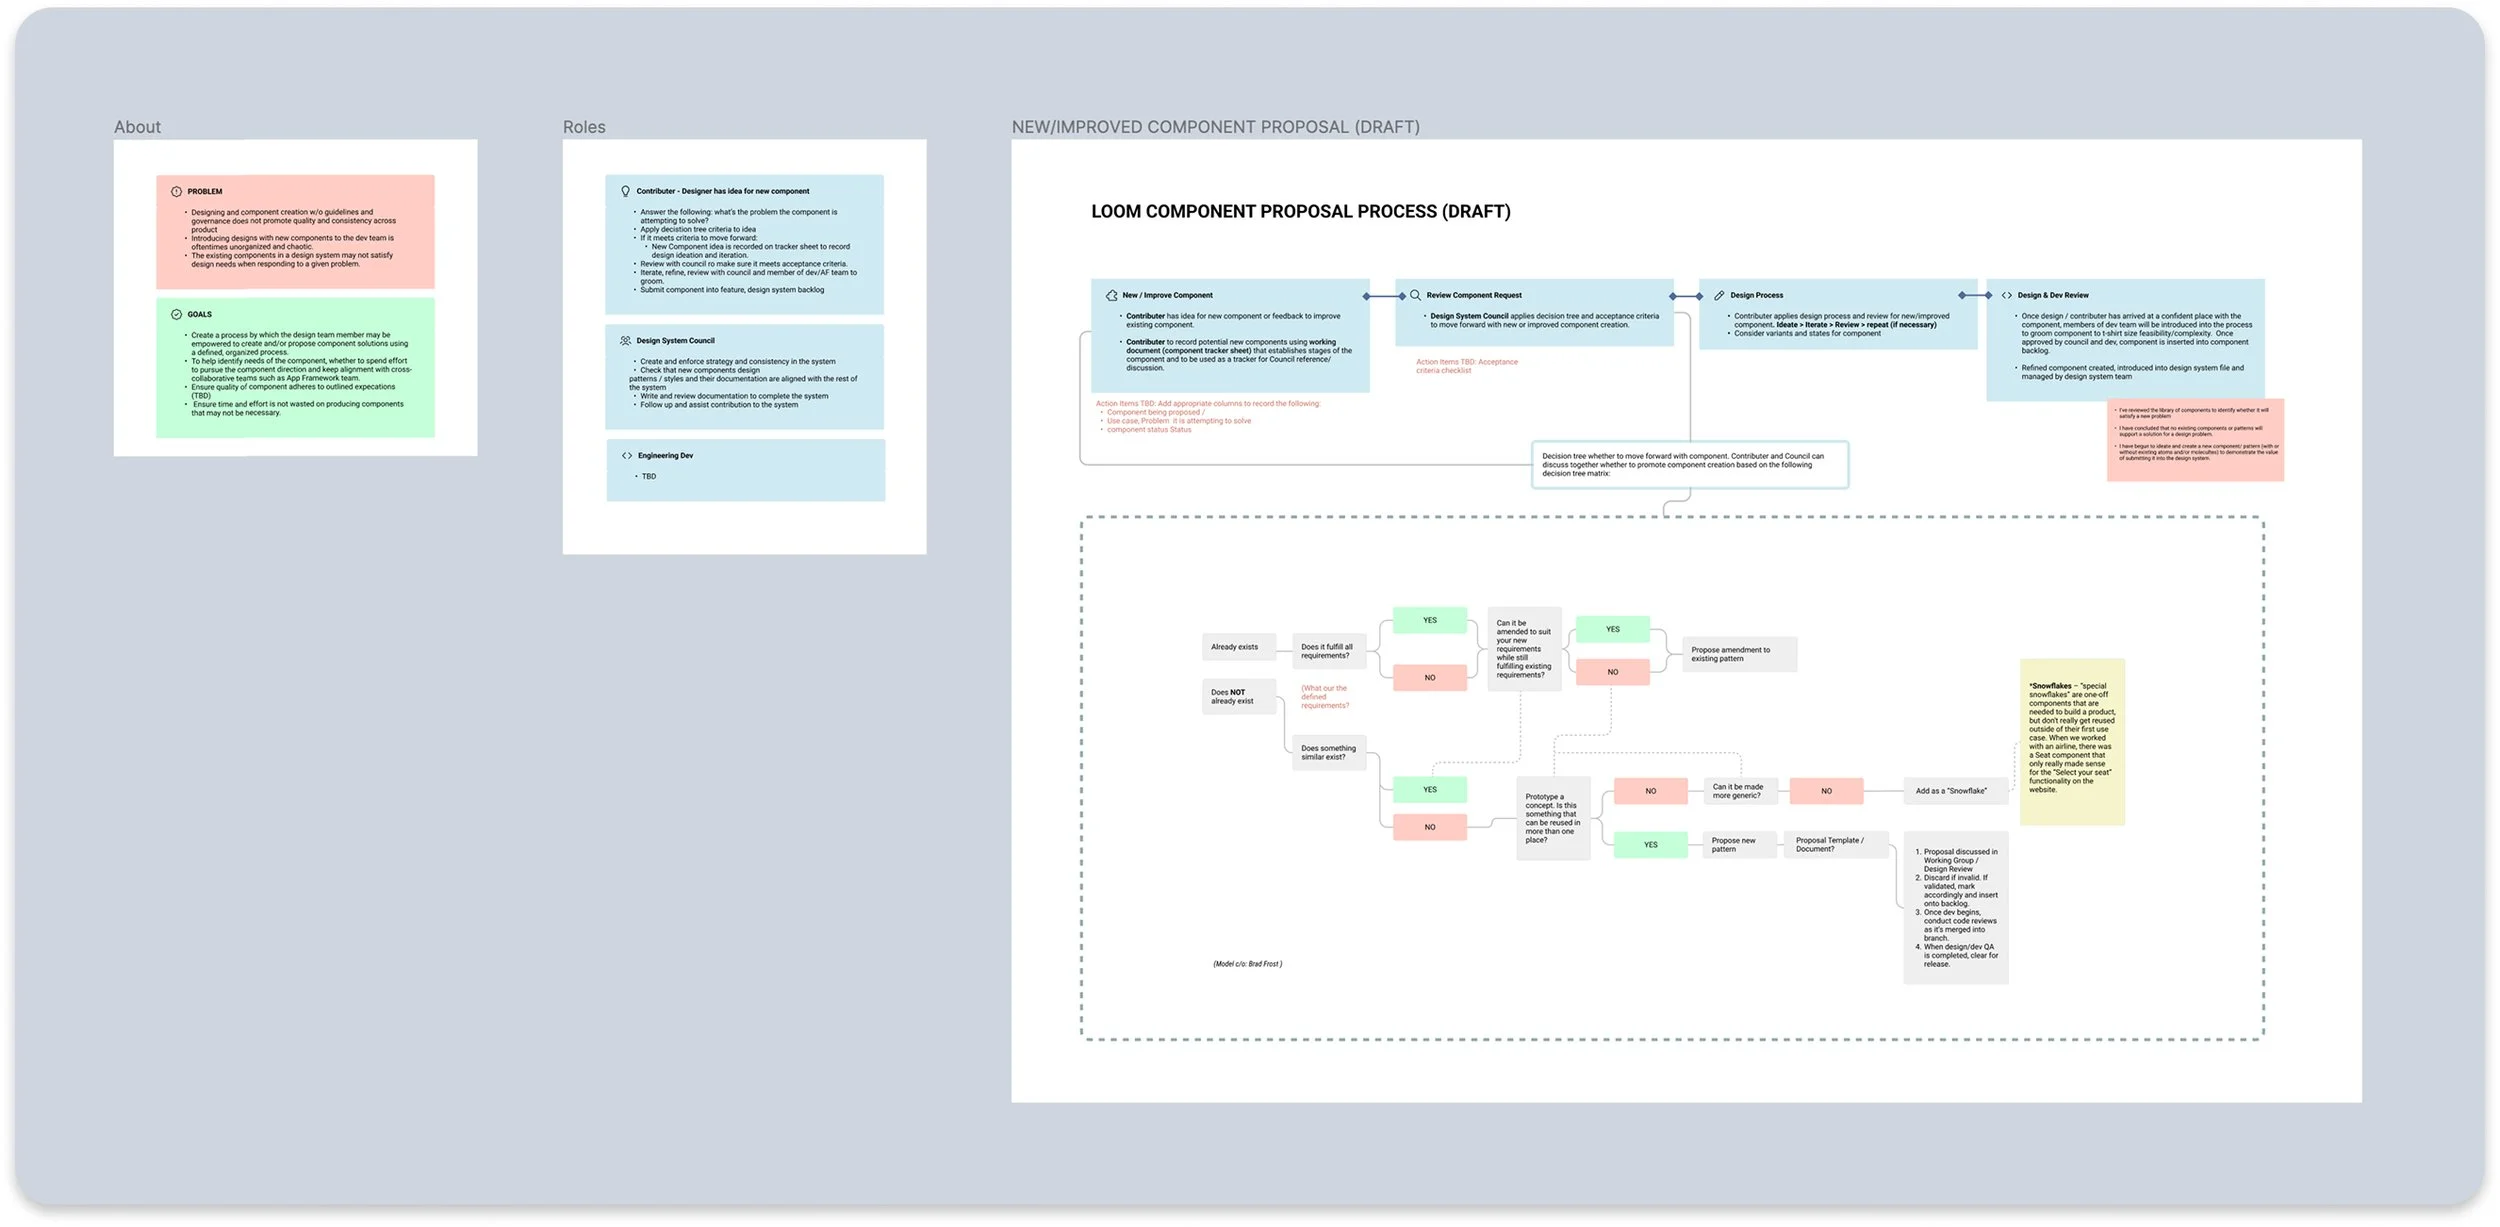Click the Proposal Template / Document? node
This screenshot has width=2500, height=1227.
pos(1835,845)
